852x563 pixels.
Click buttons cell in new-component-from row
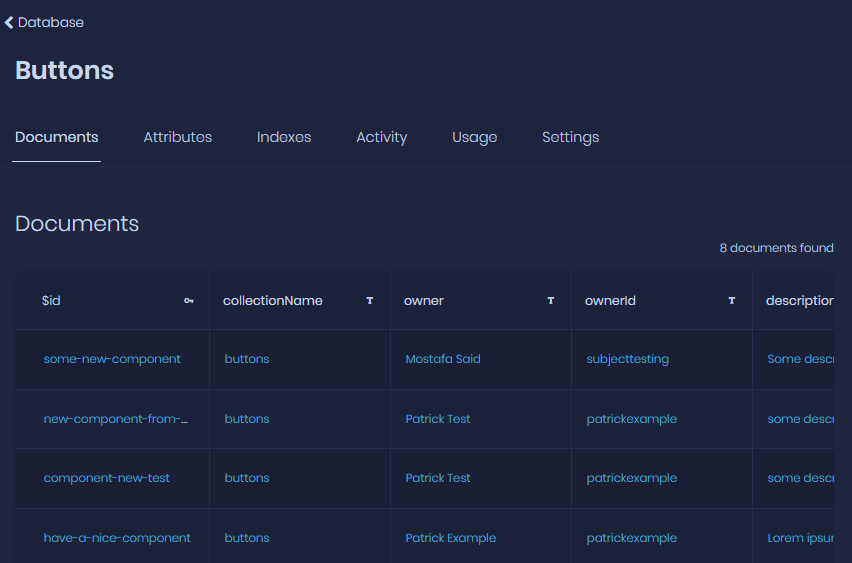[247, 419]
